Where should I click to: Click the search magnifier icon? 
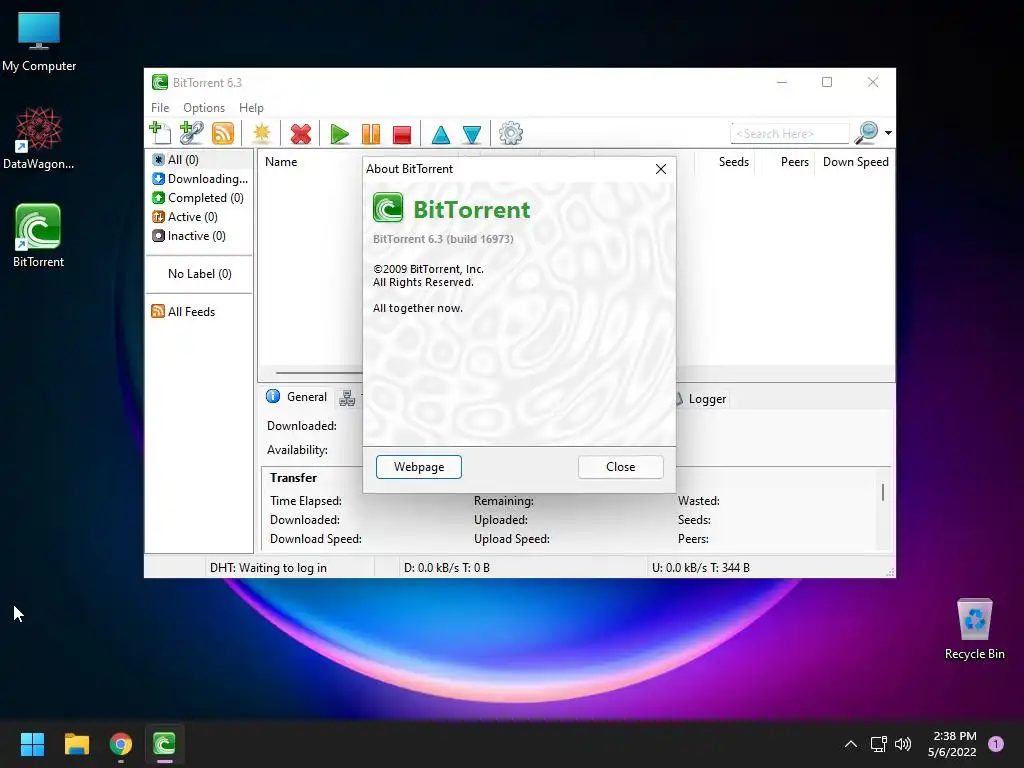(x=867, y=133)
